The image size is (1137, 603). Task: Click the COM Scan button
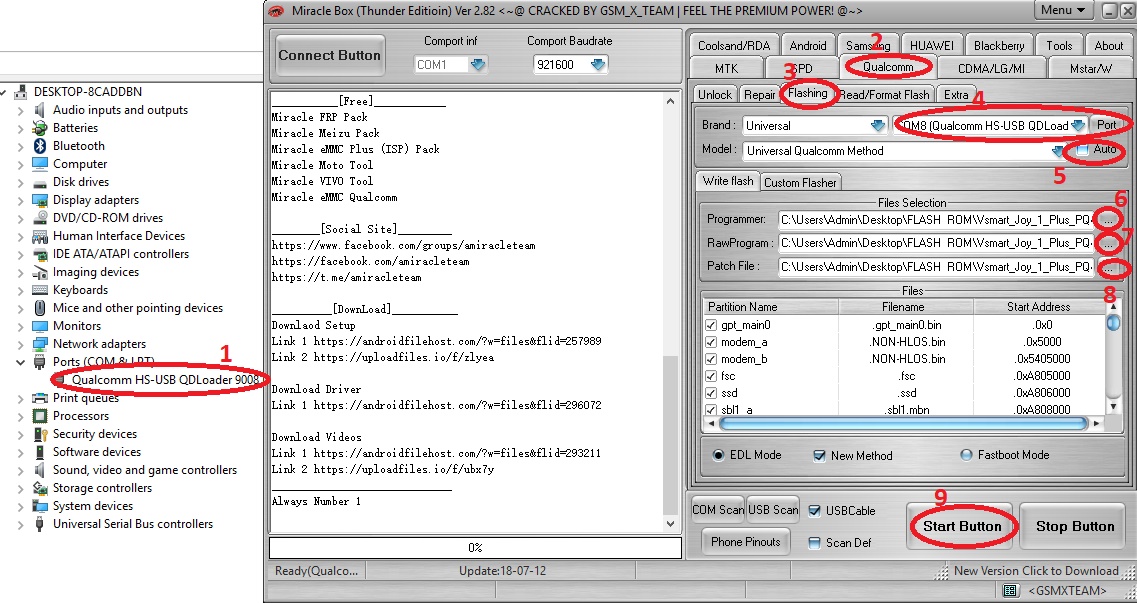[718, 510]
